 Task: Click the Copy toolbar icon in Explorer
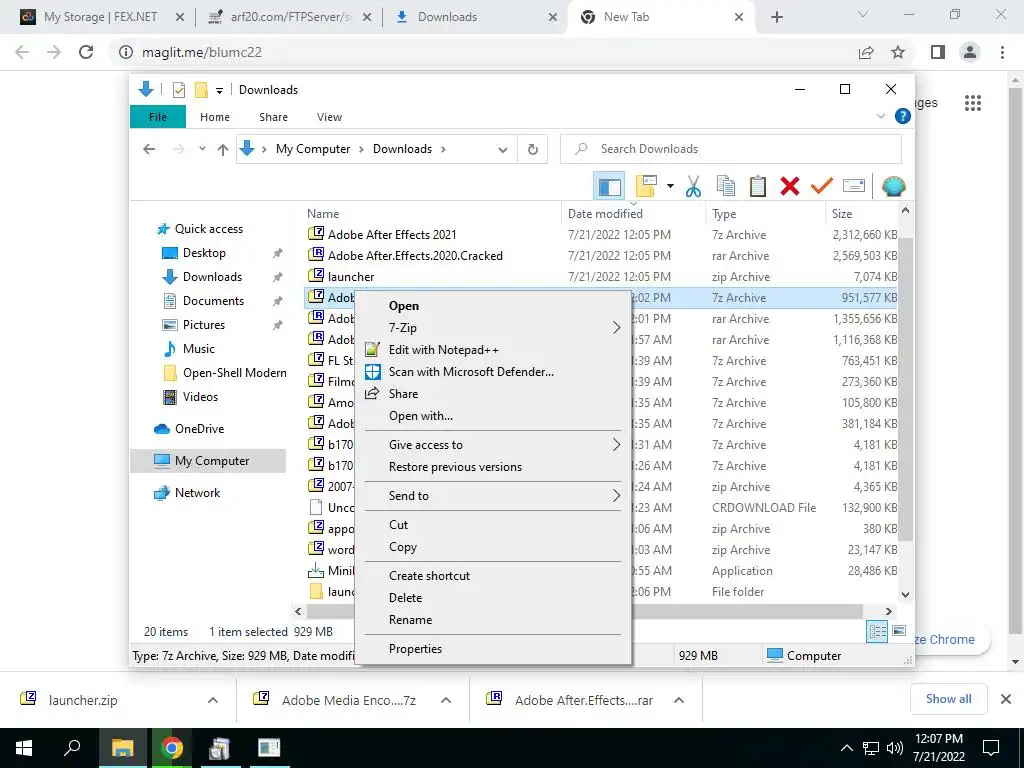coord(726,187)
